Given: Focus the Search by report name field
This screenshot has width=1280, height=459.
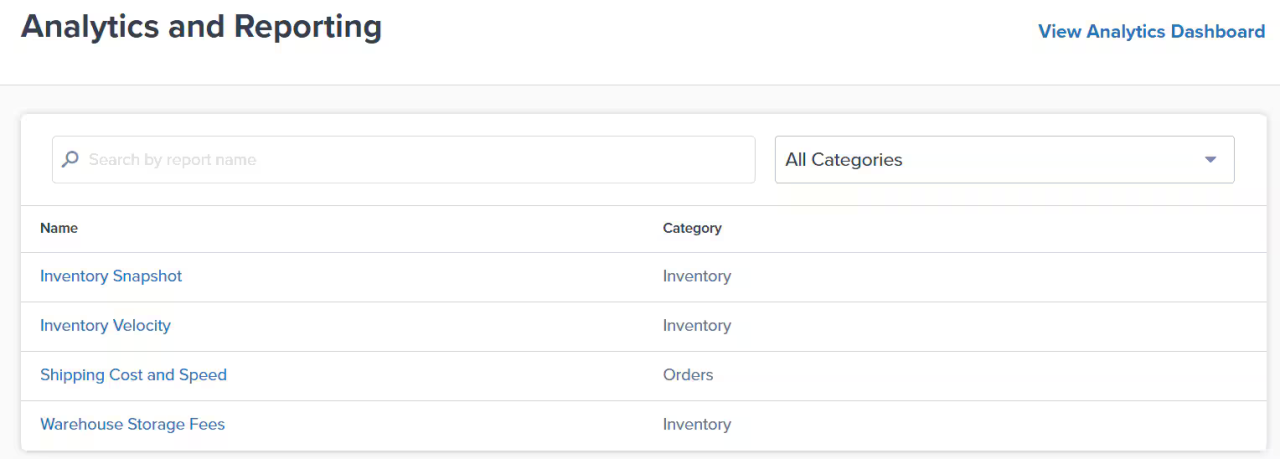Looking at the screenshot, I should (x=410, y=160).
